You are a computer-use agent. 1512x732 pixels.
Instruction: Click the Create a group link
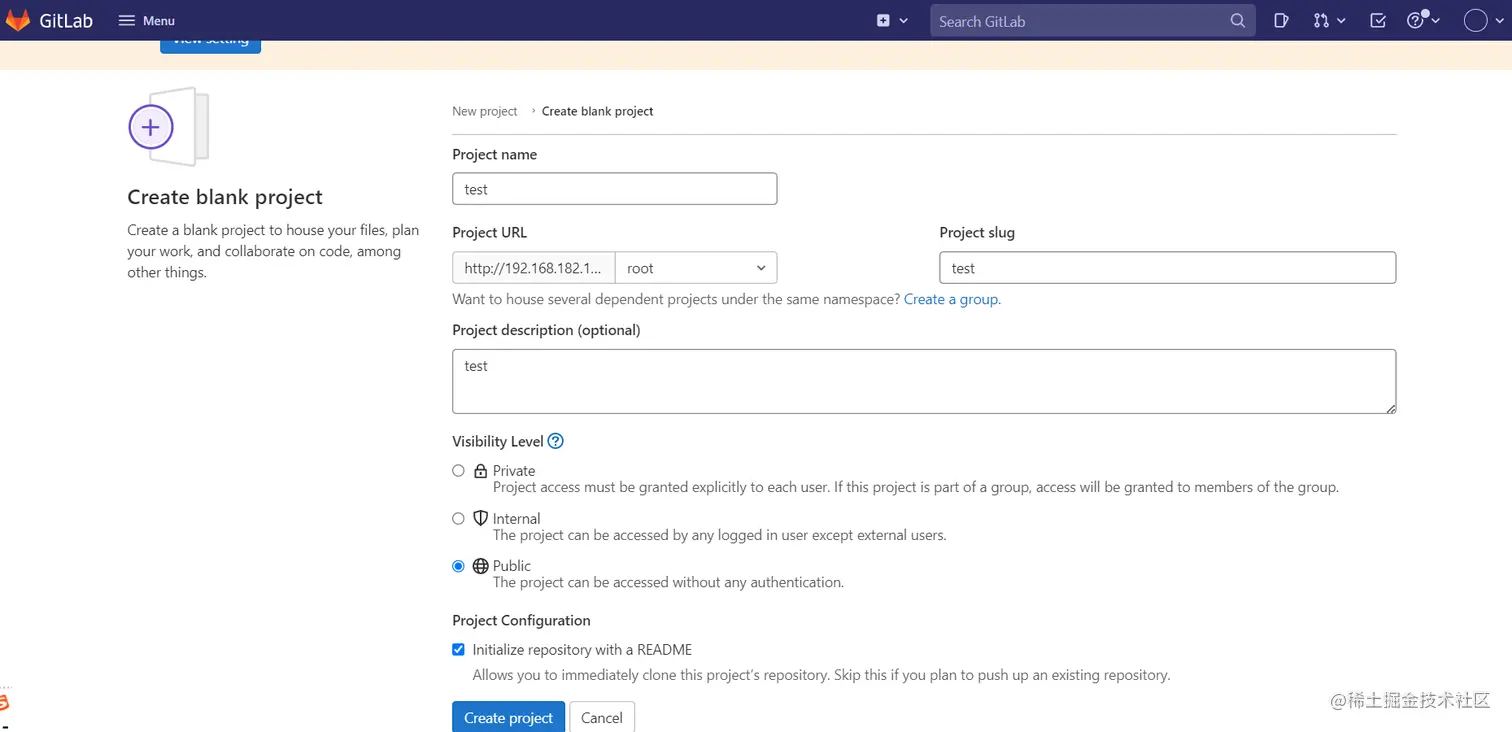click(951, 299)
